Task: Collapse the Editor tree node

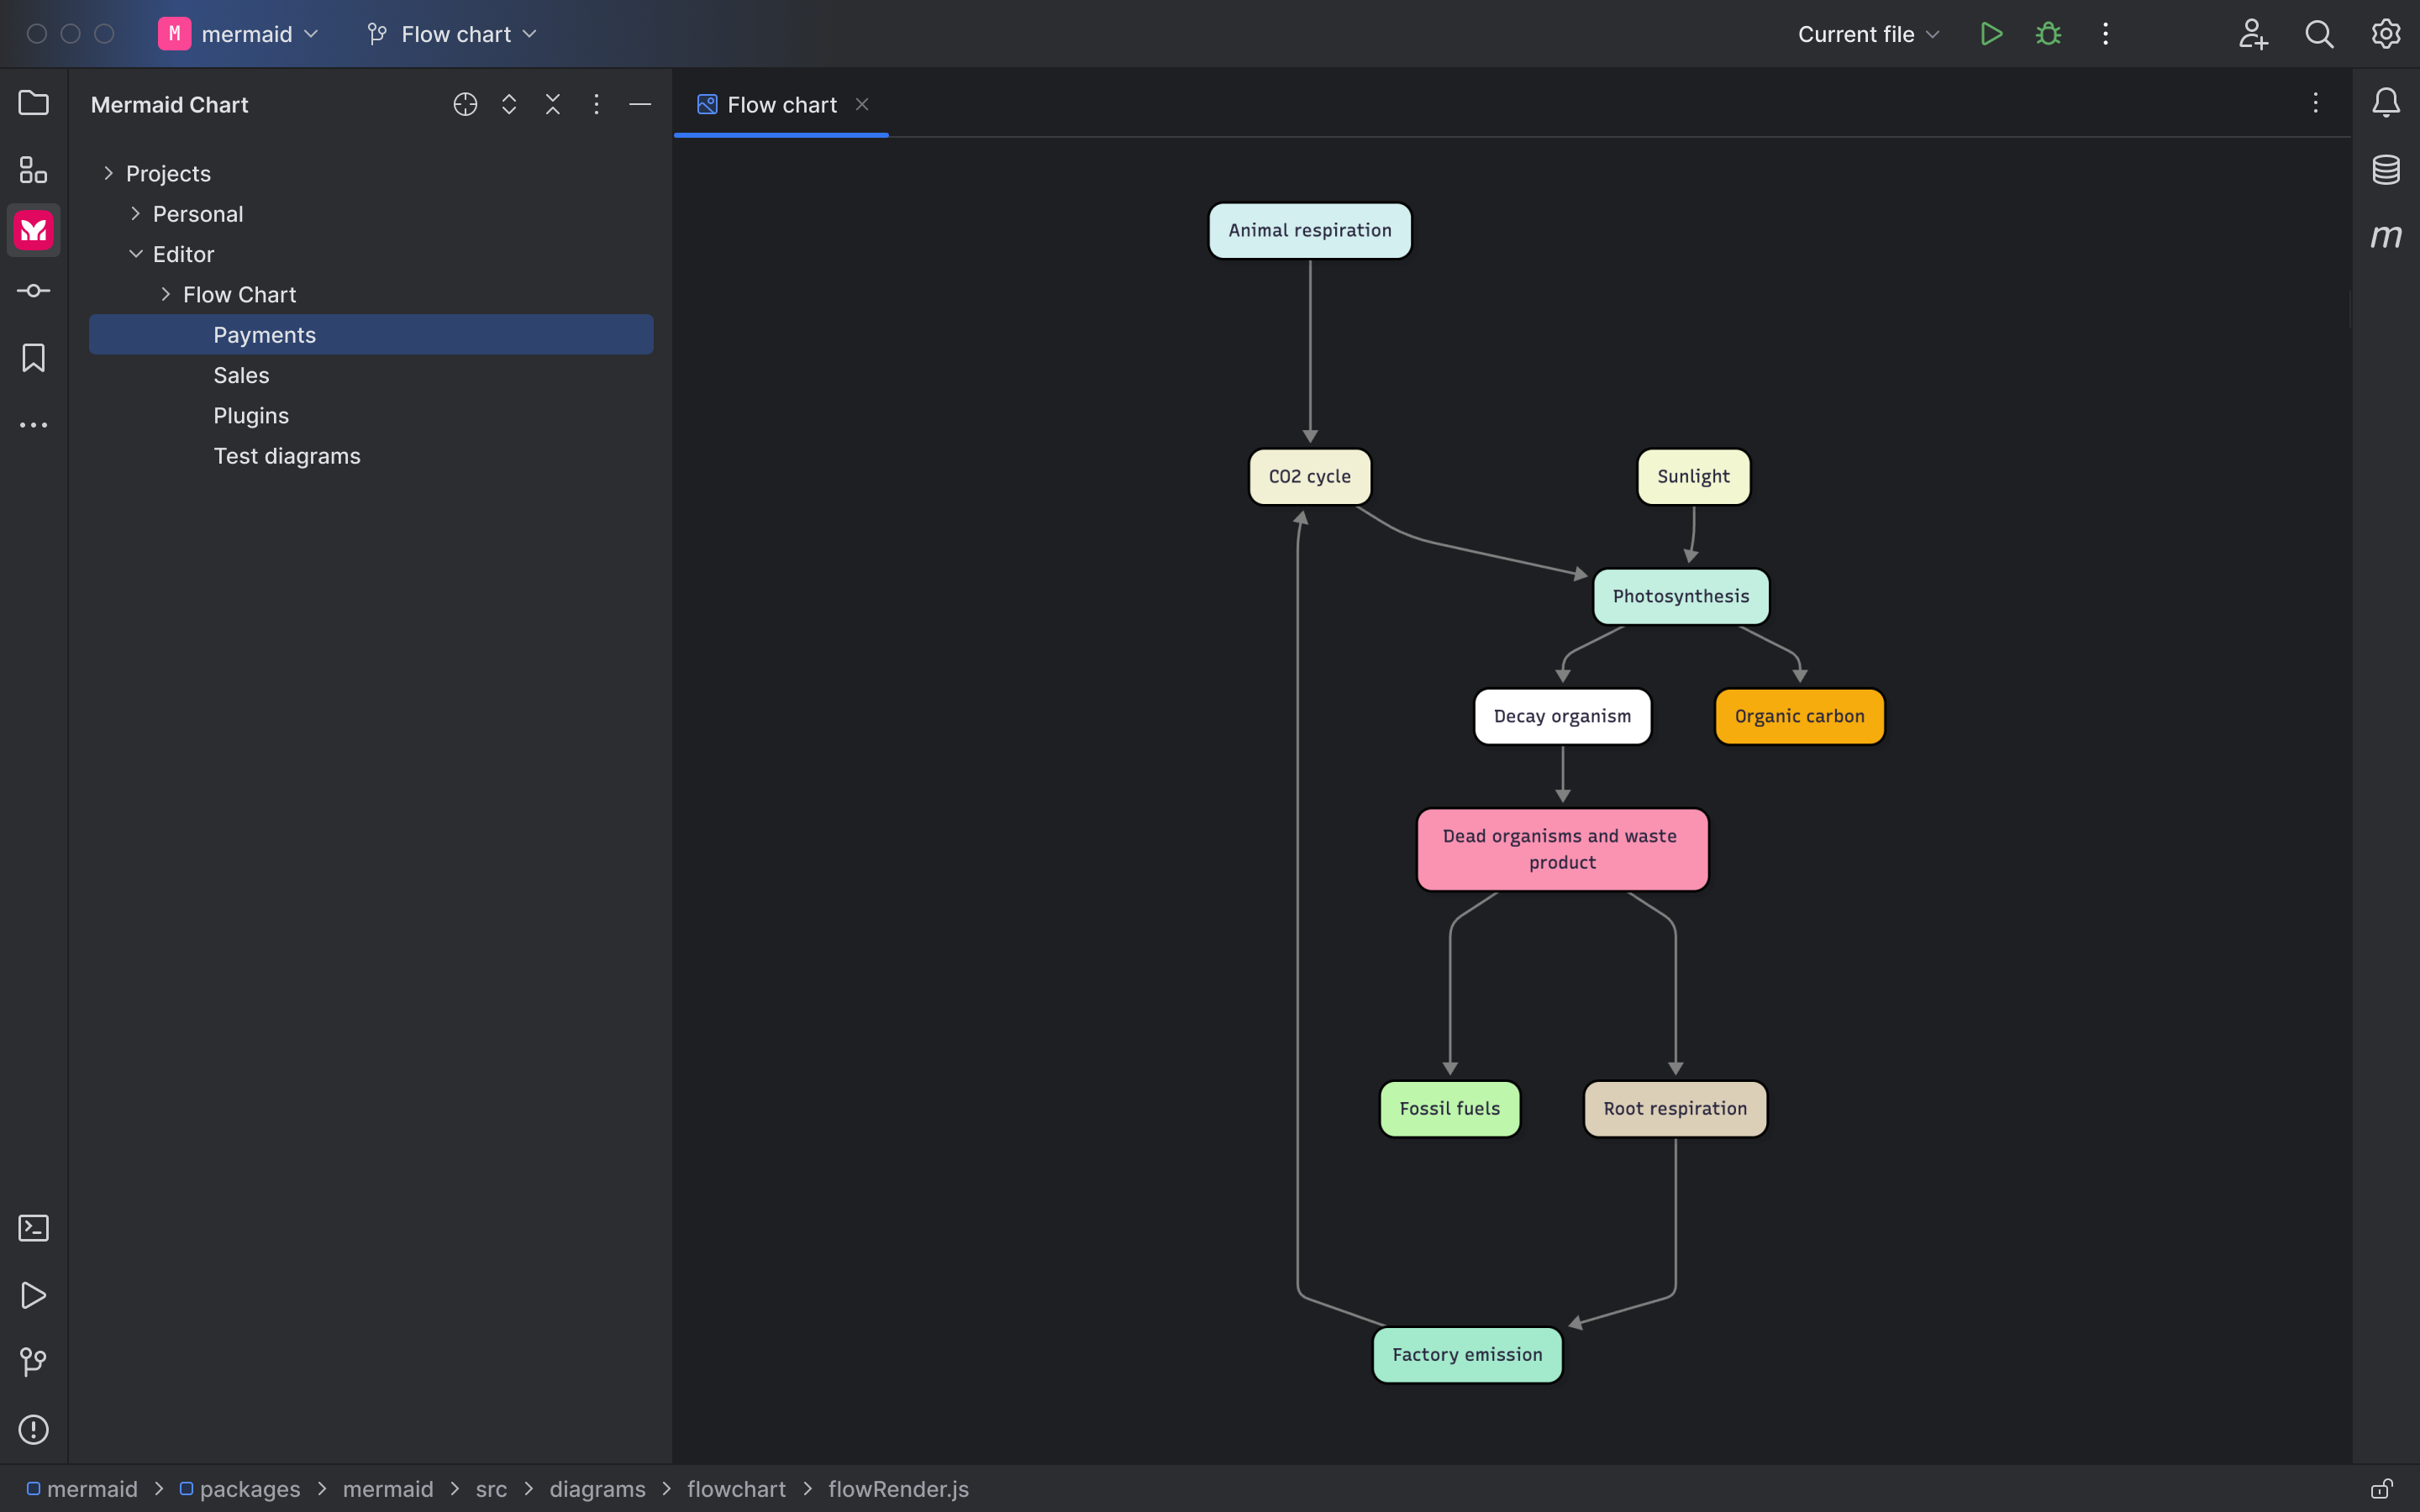Action: (137, 253)
